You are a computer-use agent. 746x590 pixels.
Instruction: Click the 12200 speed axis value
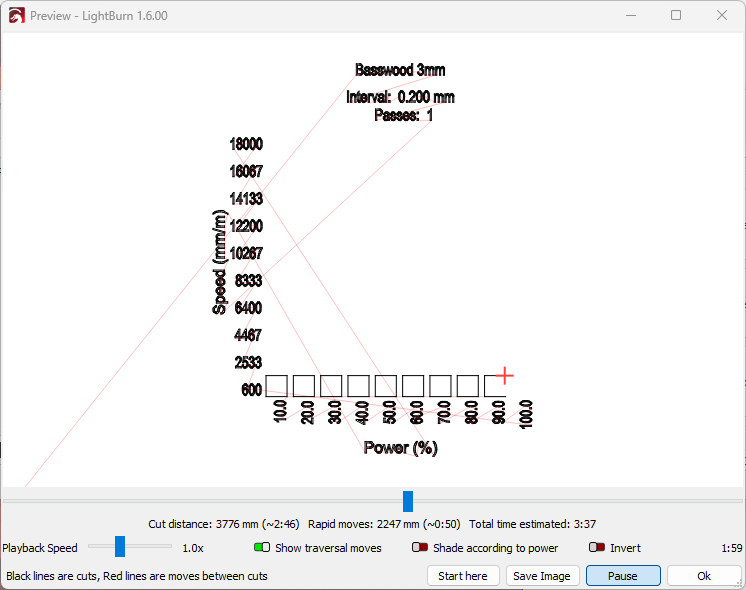[246, 226]
